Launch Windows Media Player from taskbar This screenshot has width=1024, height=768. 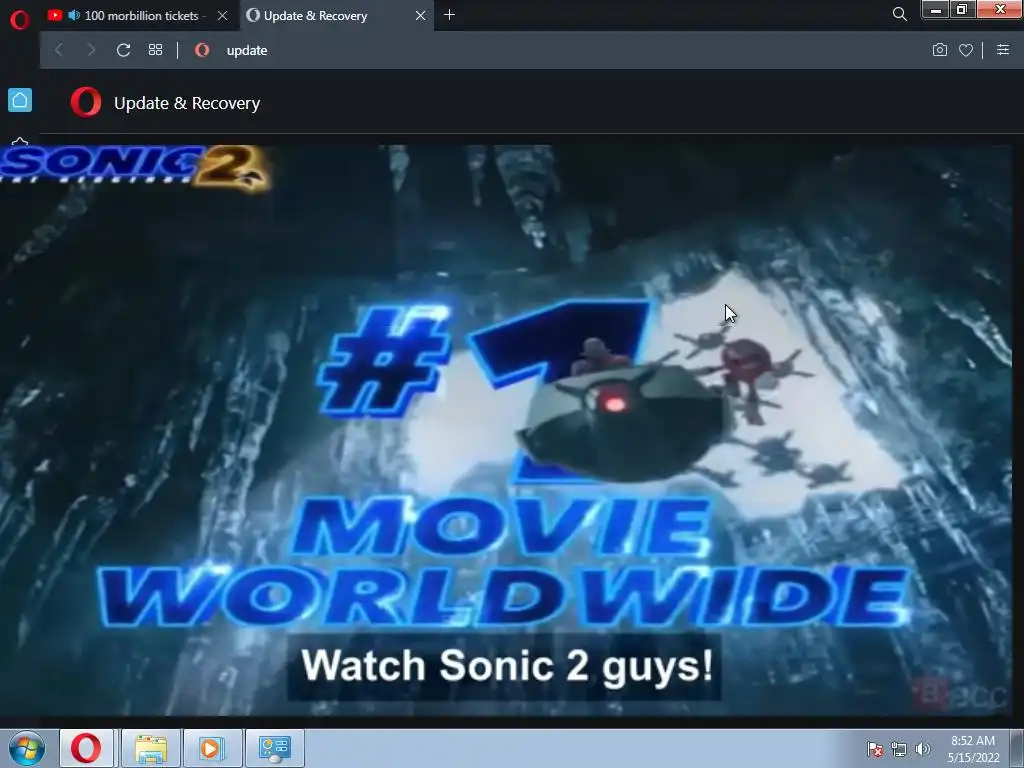(x=212, y=748)
